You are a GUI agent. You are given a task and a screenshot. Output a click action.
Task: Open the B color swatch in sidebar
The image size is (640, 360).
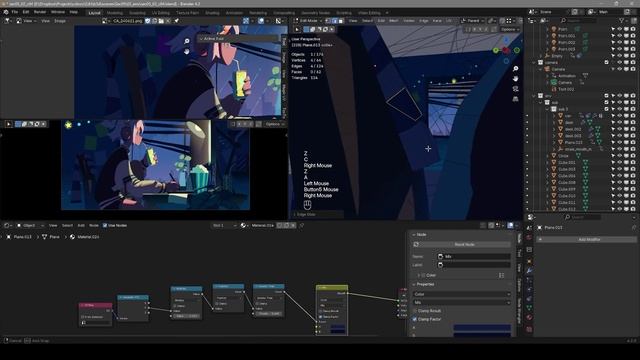(482, 335)
